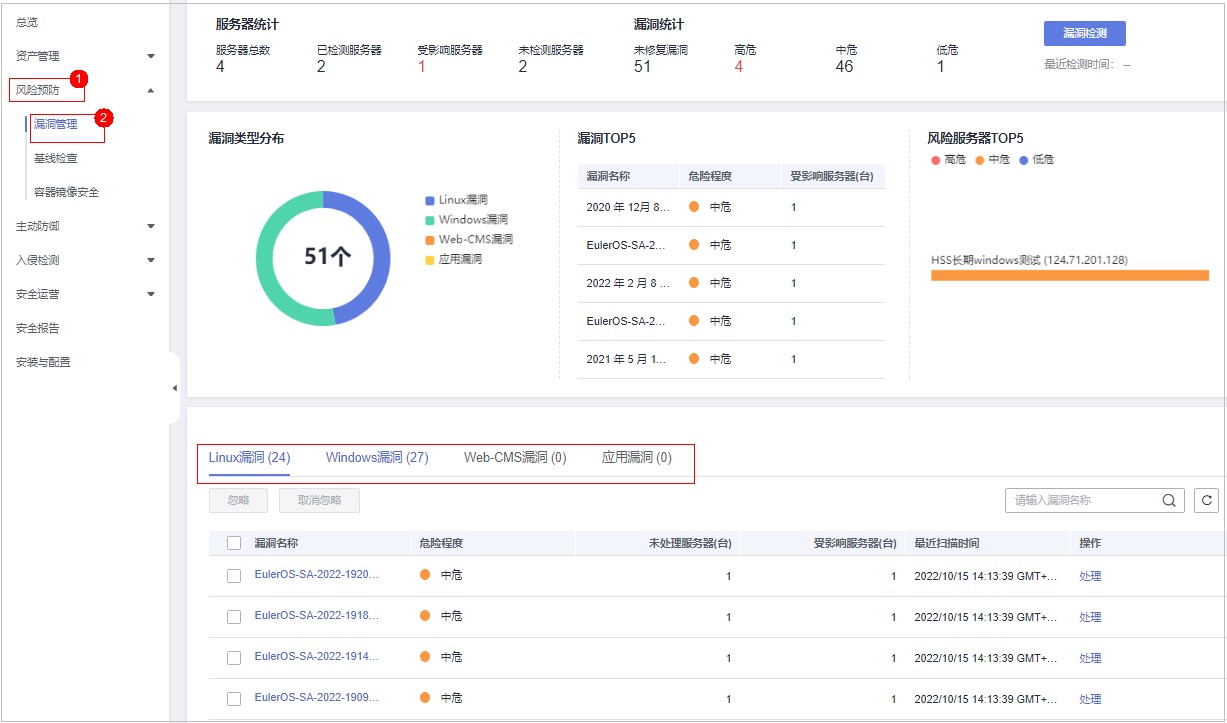Click the 漏洞检测 button
The image size is (1227, 723).
click(1084, 33)
